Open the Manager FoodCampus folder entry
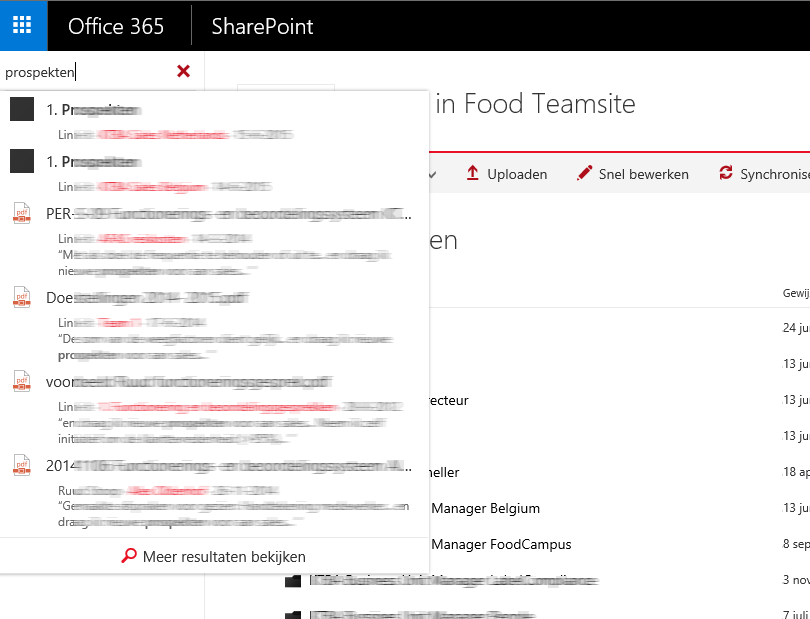Image resolution: width=810 pixels, height=619 pixels. pos(501,544)
